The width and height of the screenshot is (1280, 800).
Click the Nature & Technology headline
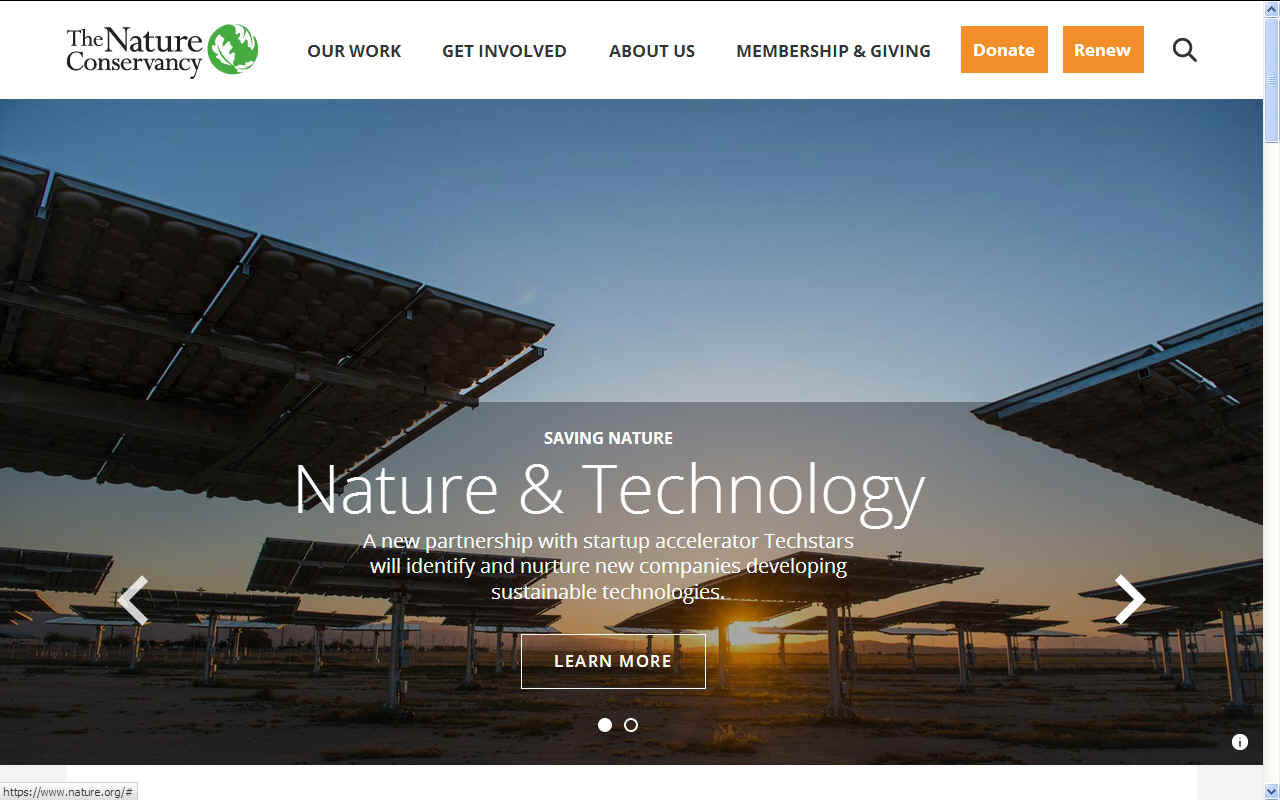(x=610, y=490)
